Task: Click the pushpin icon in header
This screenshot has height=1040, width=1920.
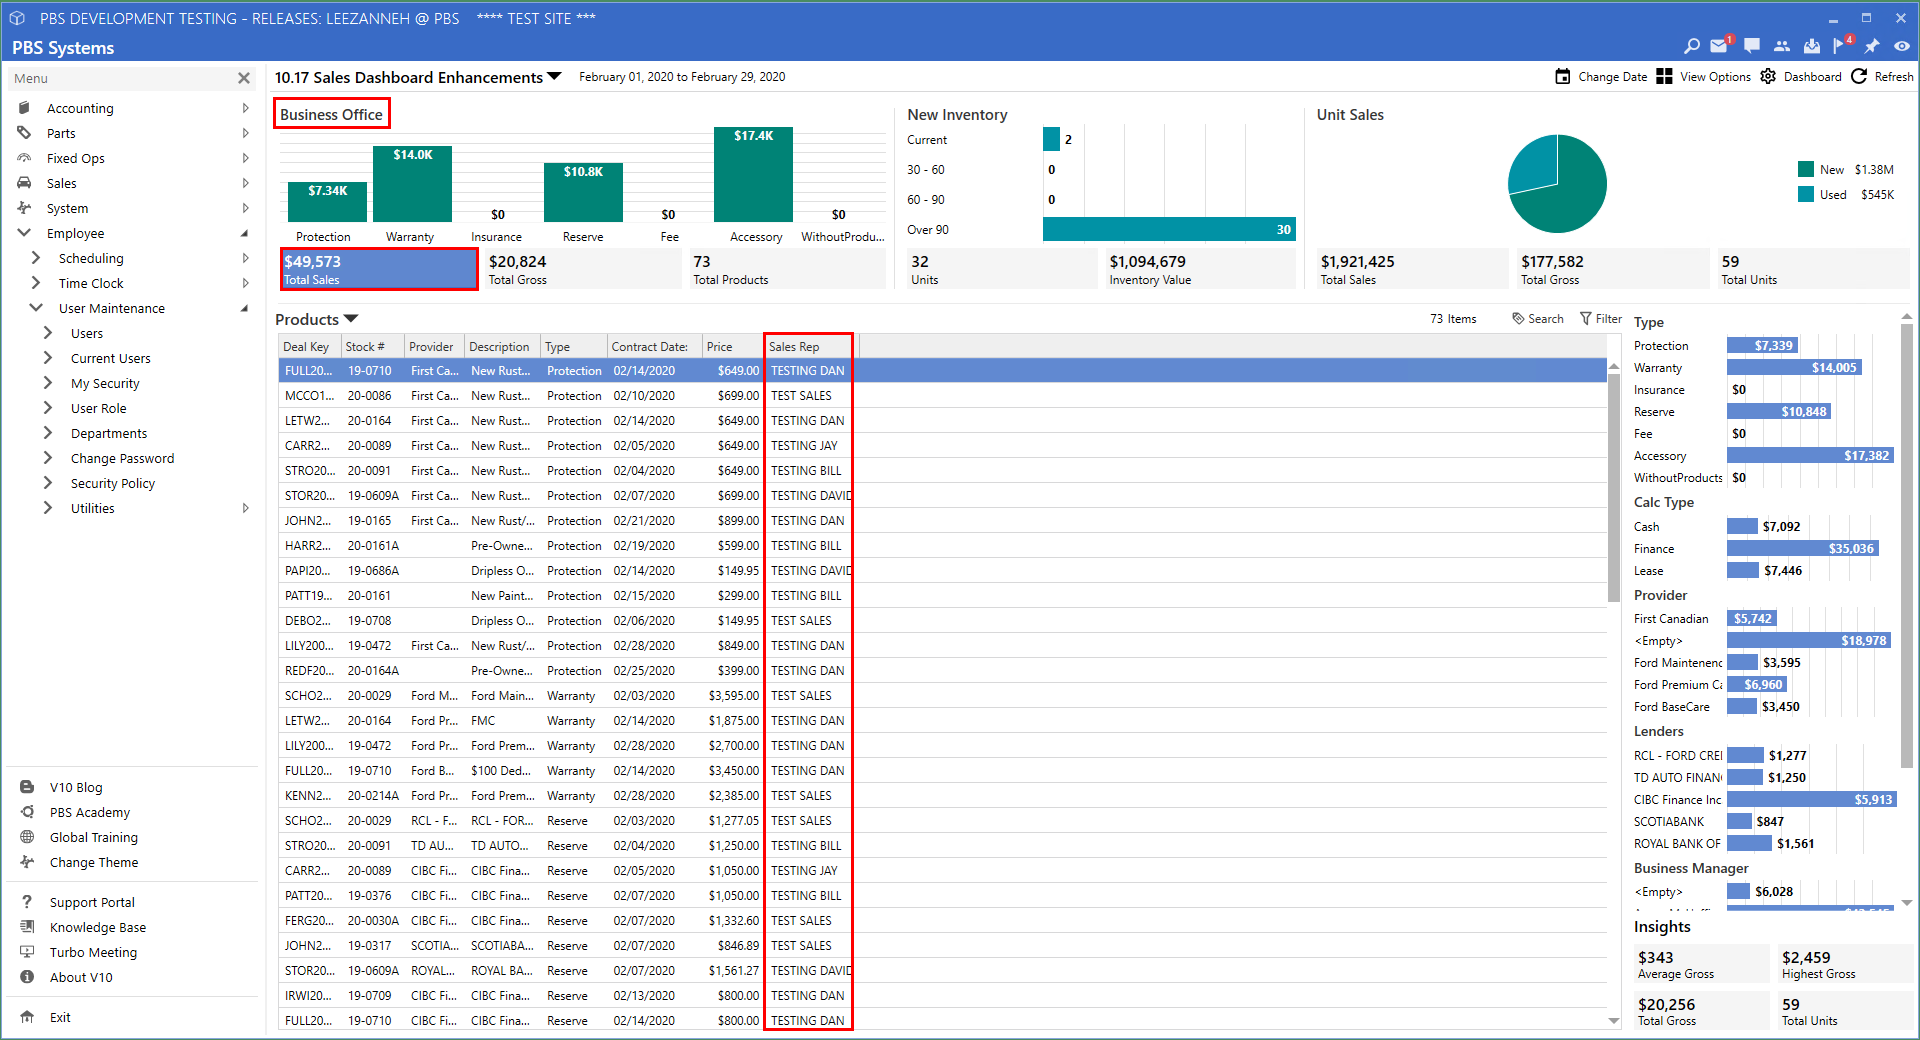Action: tap(1871, 46)
